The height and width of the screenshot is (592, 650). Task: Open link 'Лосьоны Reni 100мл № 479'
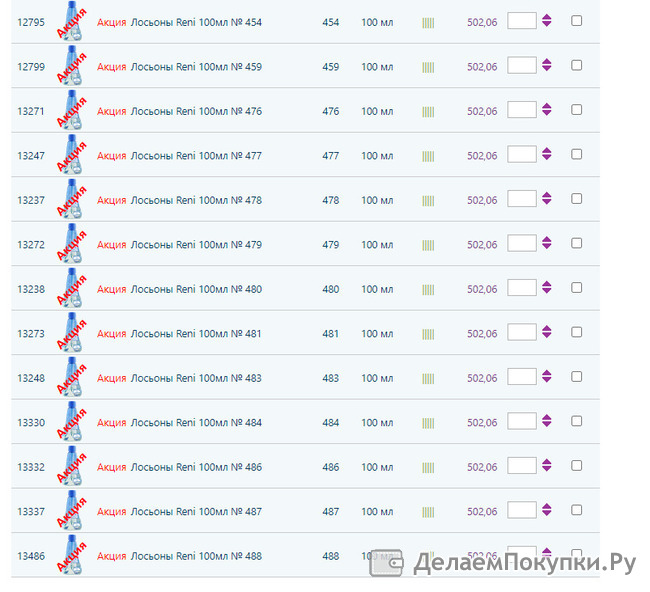[196, 245]
